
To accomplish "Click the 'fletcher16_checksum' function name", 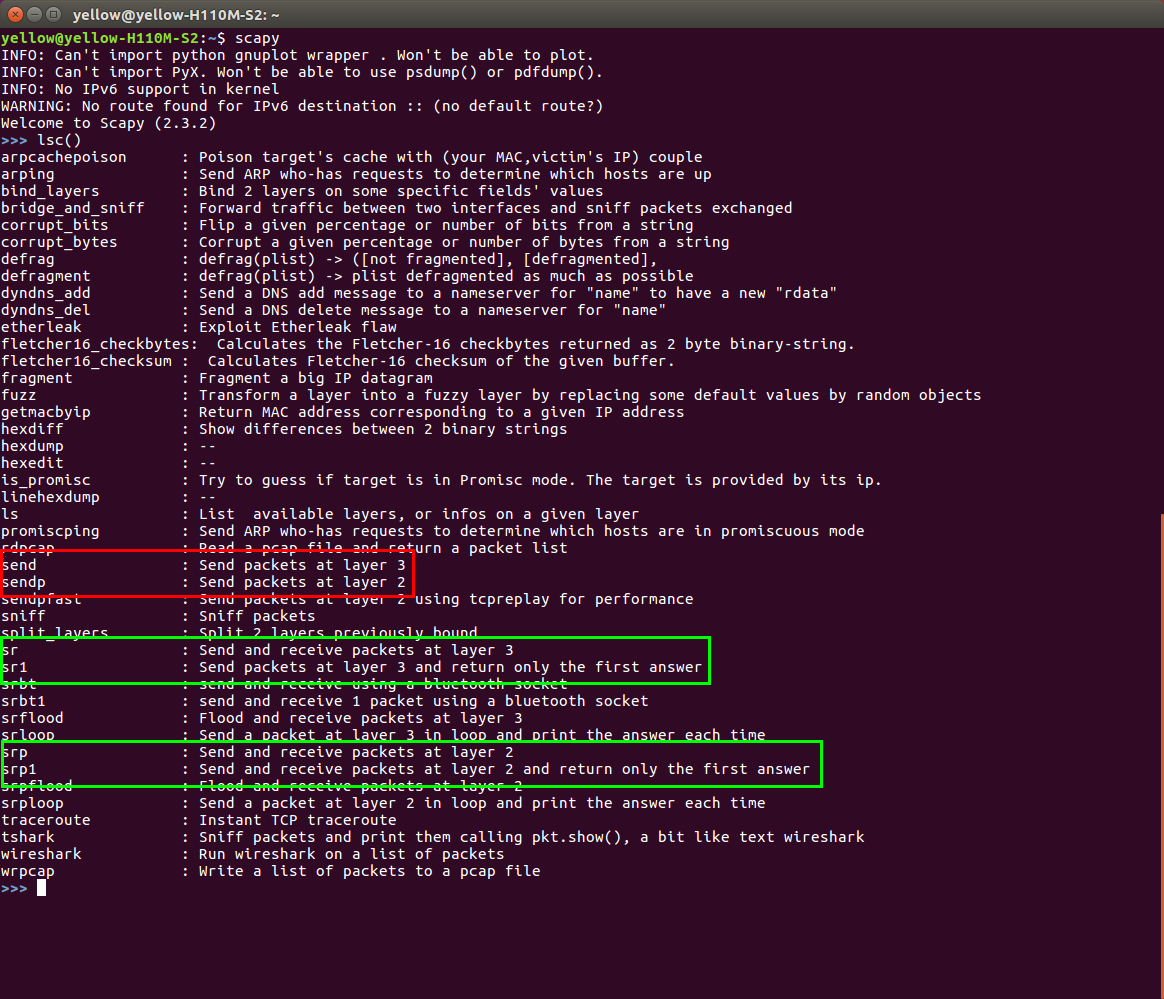I will (x=86, y=361).
